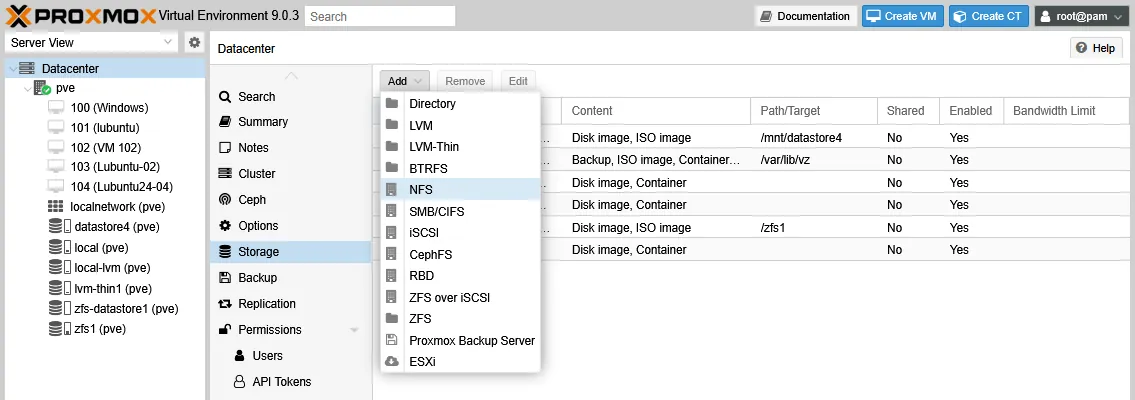The height and width of the screenshot is (400, 1135).
Task: Click storage icon of zfs1 (pve)
Action: click(59, 329)
